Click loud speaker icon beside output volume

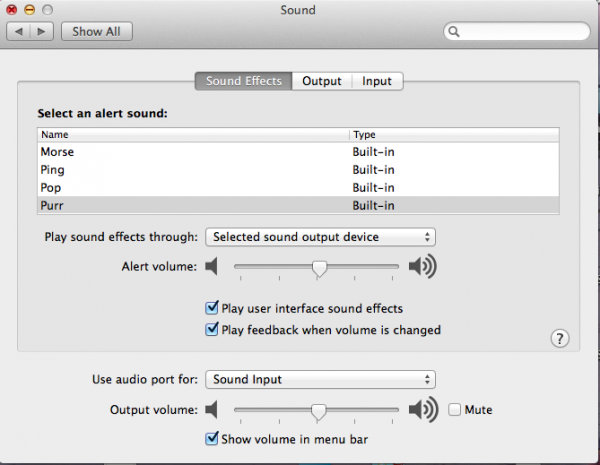[x=423, y=410]
